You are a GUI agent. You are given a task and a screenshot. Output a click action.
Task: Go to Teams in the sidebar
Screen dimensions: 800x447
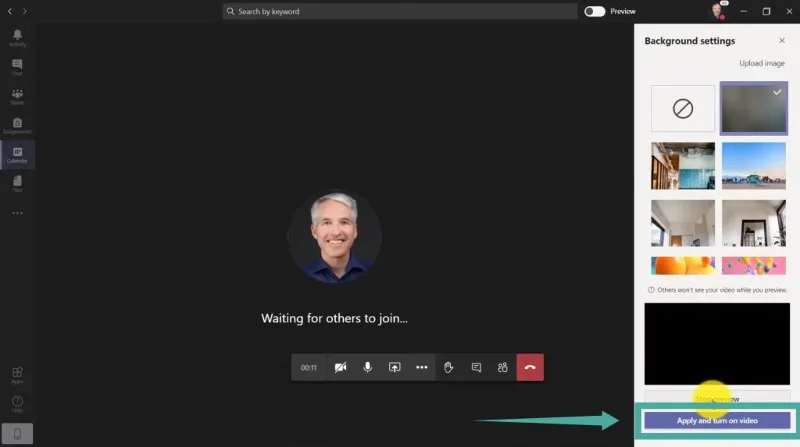pos(17,96)
